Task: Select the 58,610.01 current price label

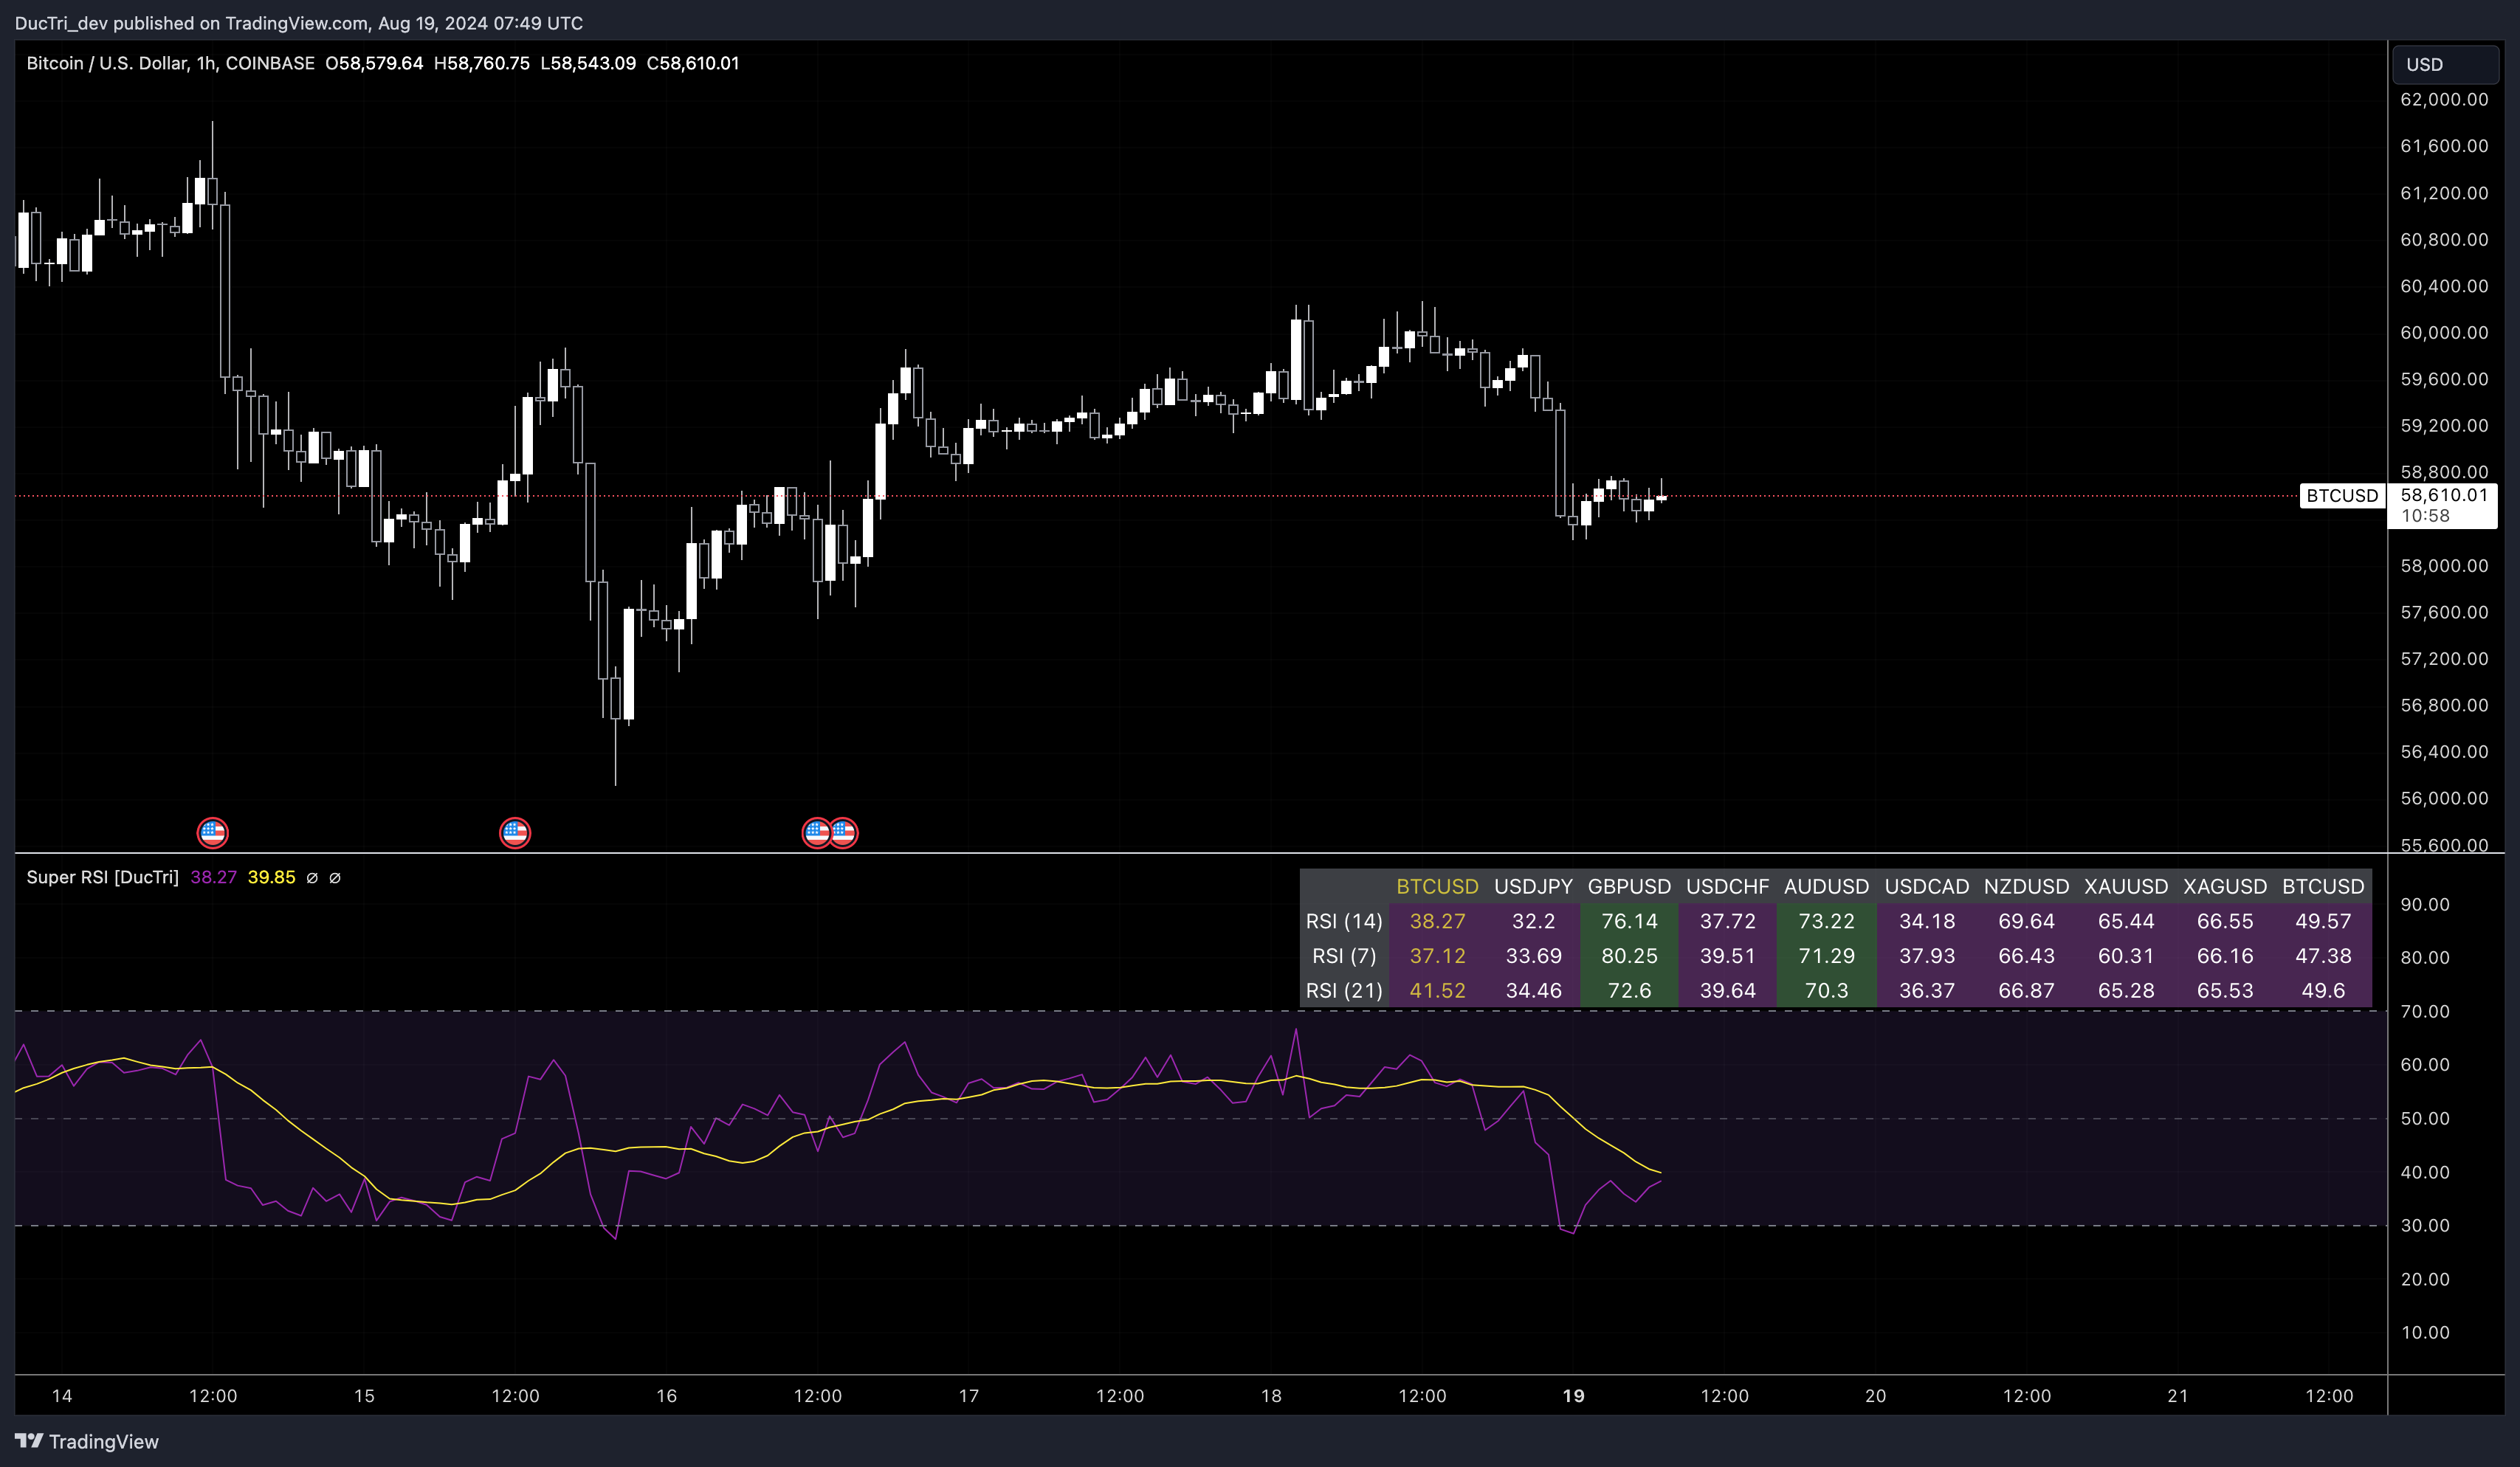Action: (2444, 495)
